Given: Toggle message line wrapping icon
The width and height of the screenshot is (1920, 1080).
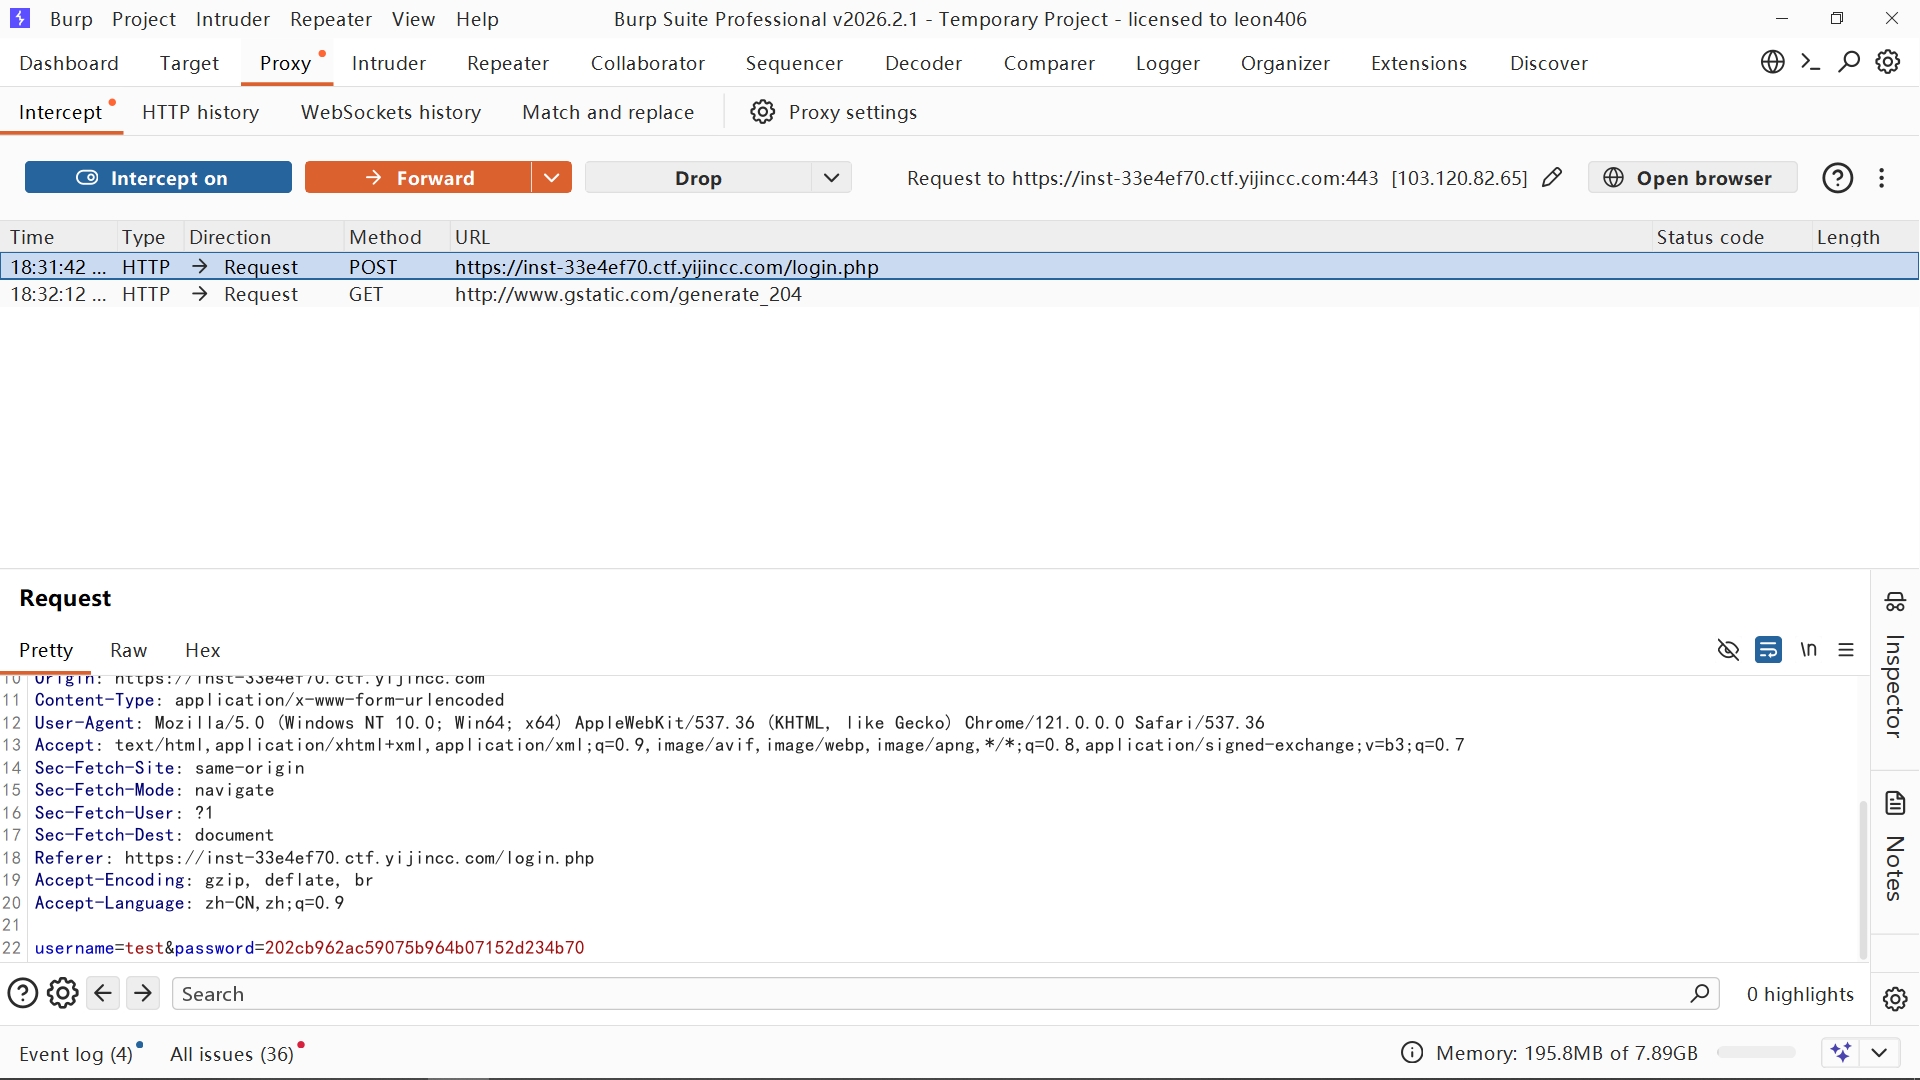Looking at the screenshot, I should pos(1768,650).
